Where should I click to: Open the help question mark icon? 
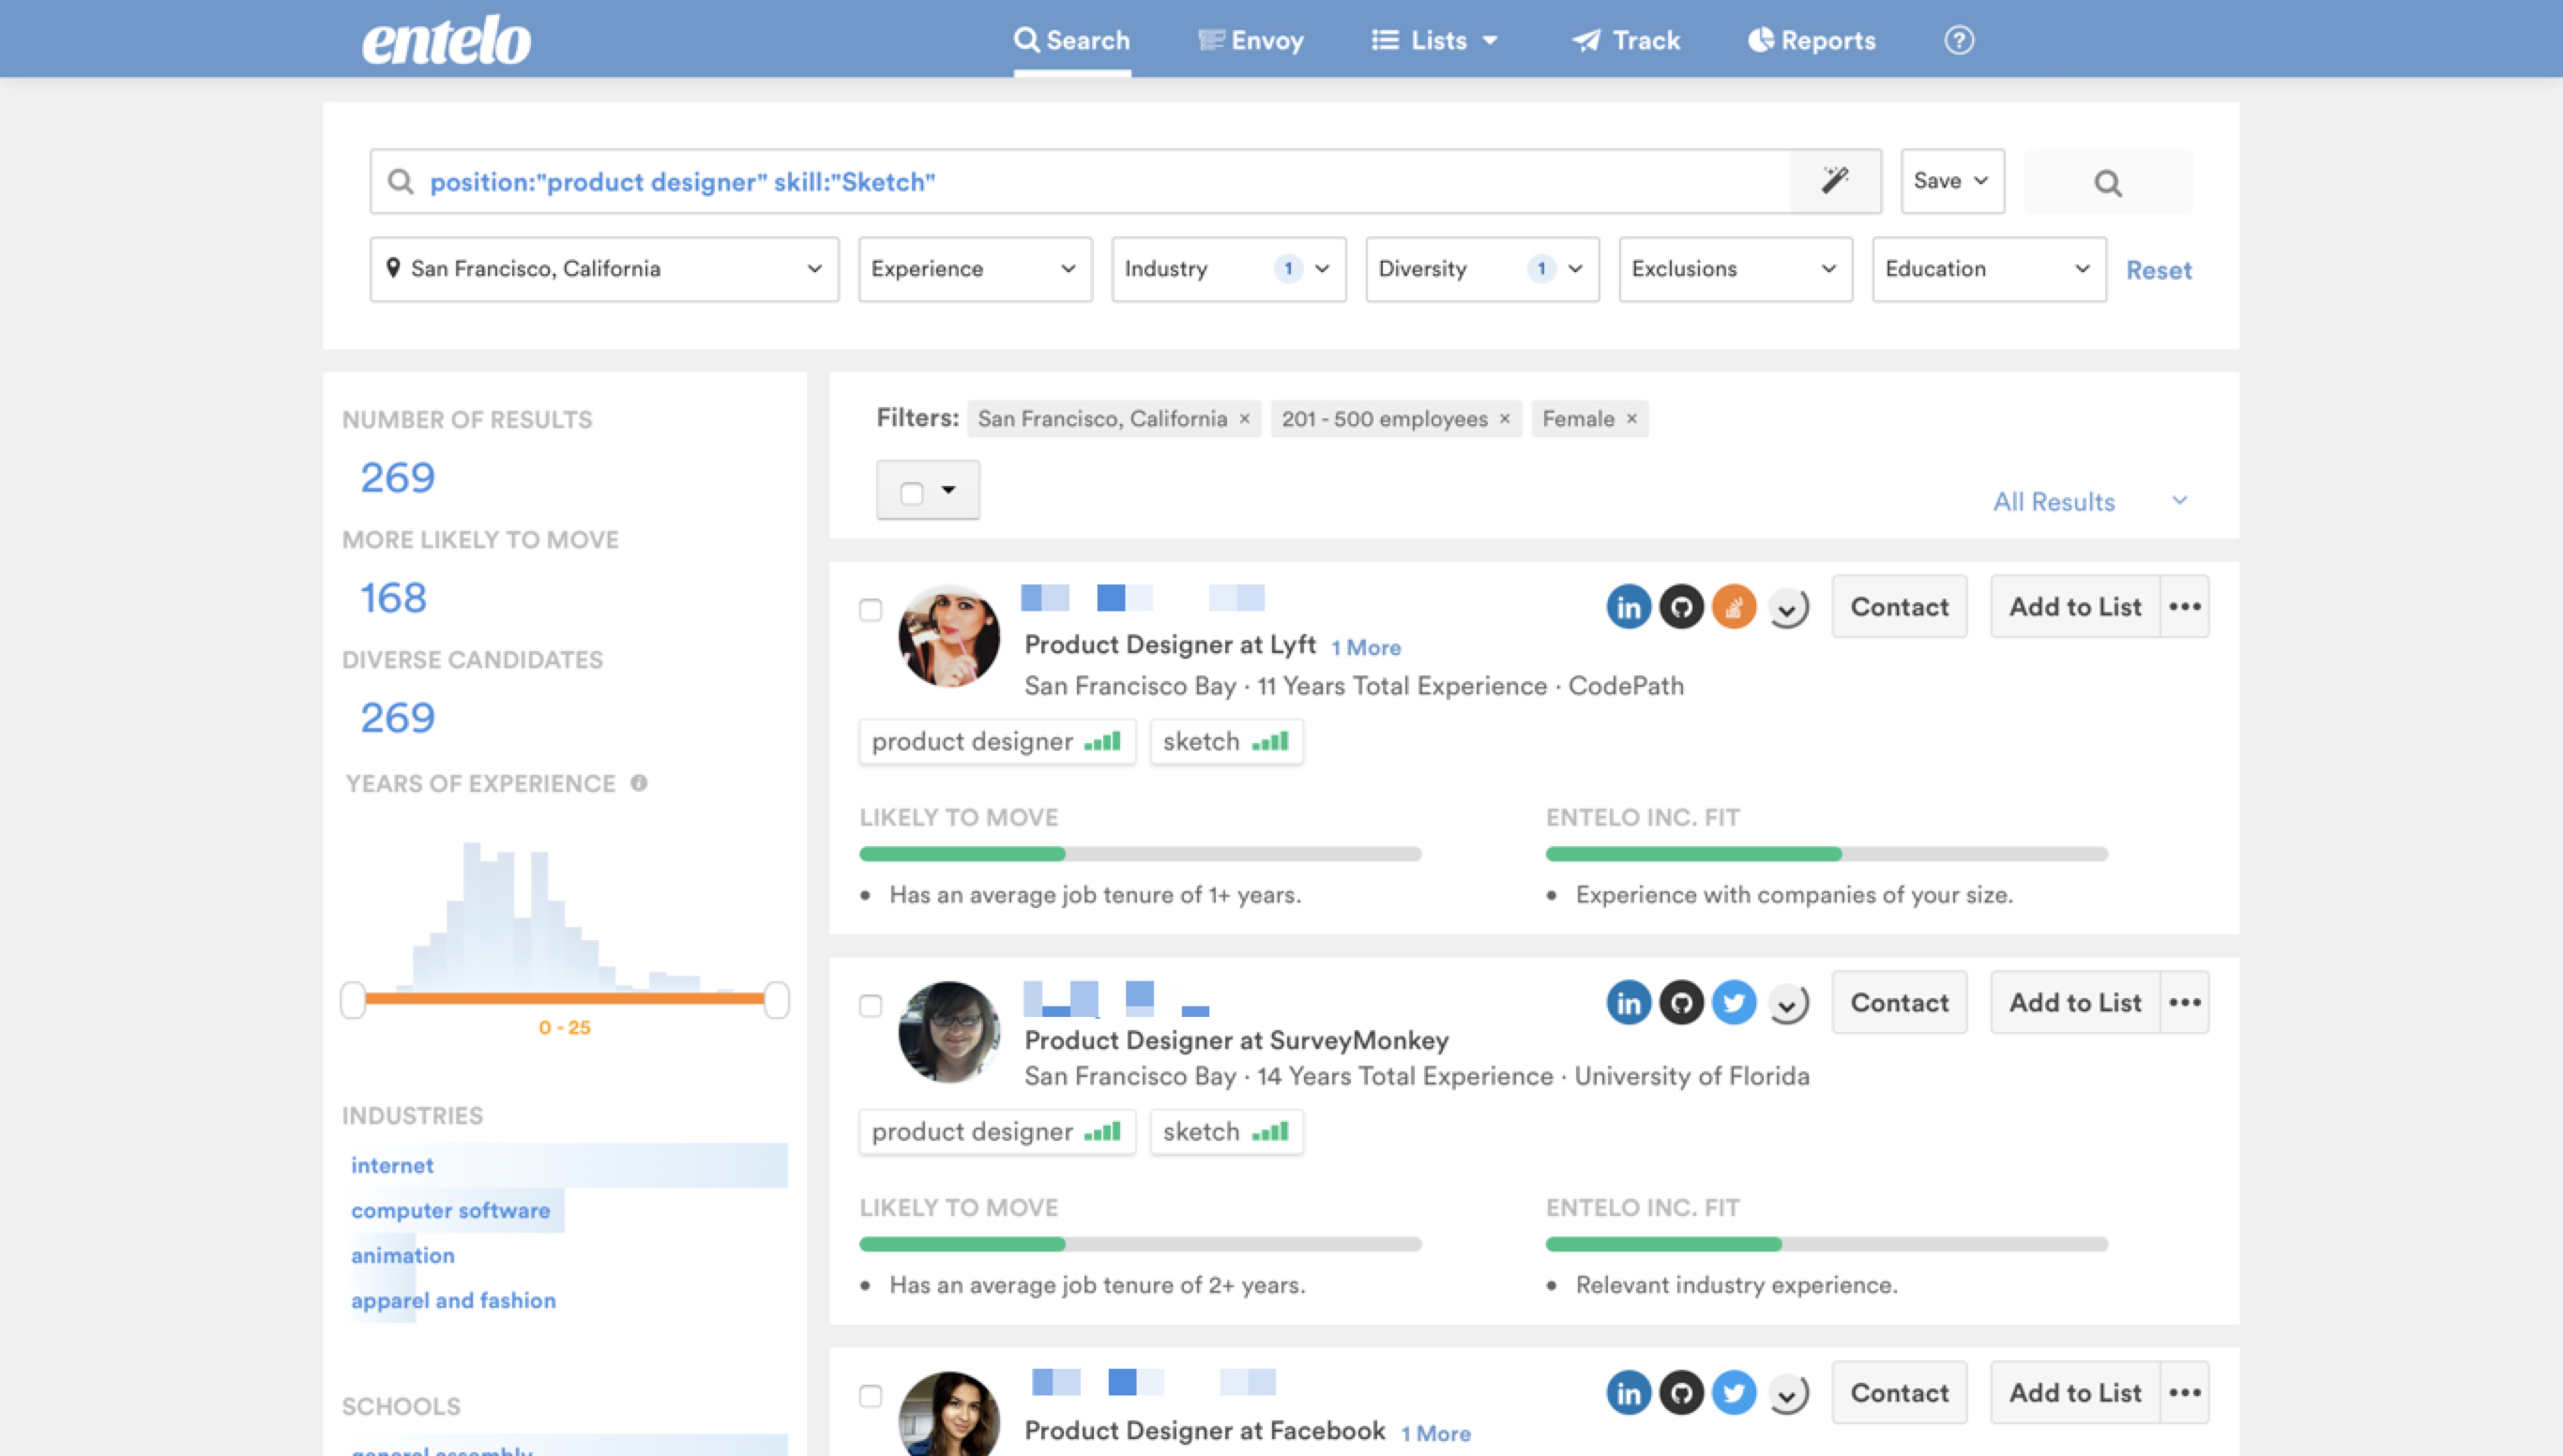(1958, 40)
